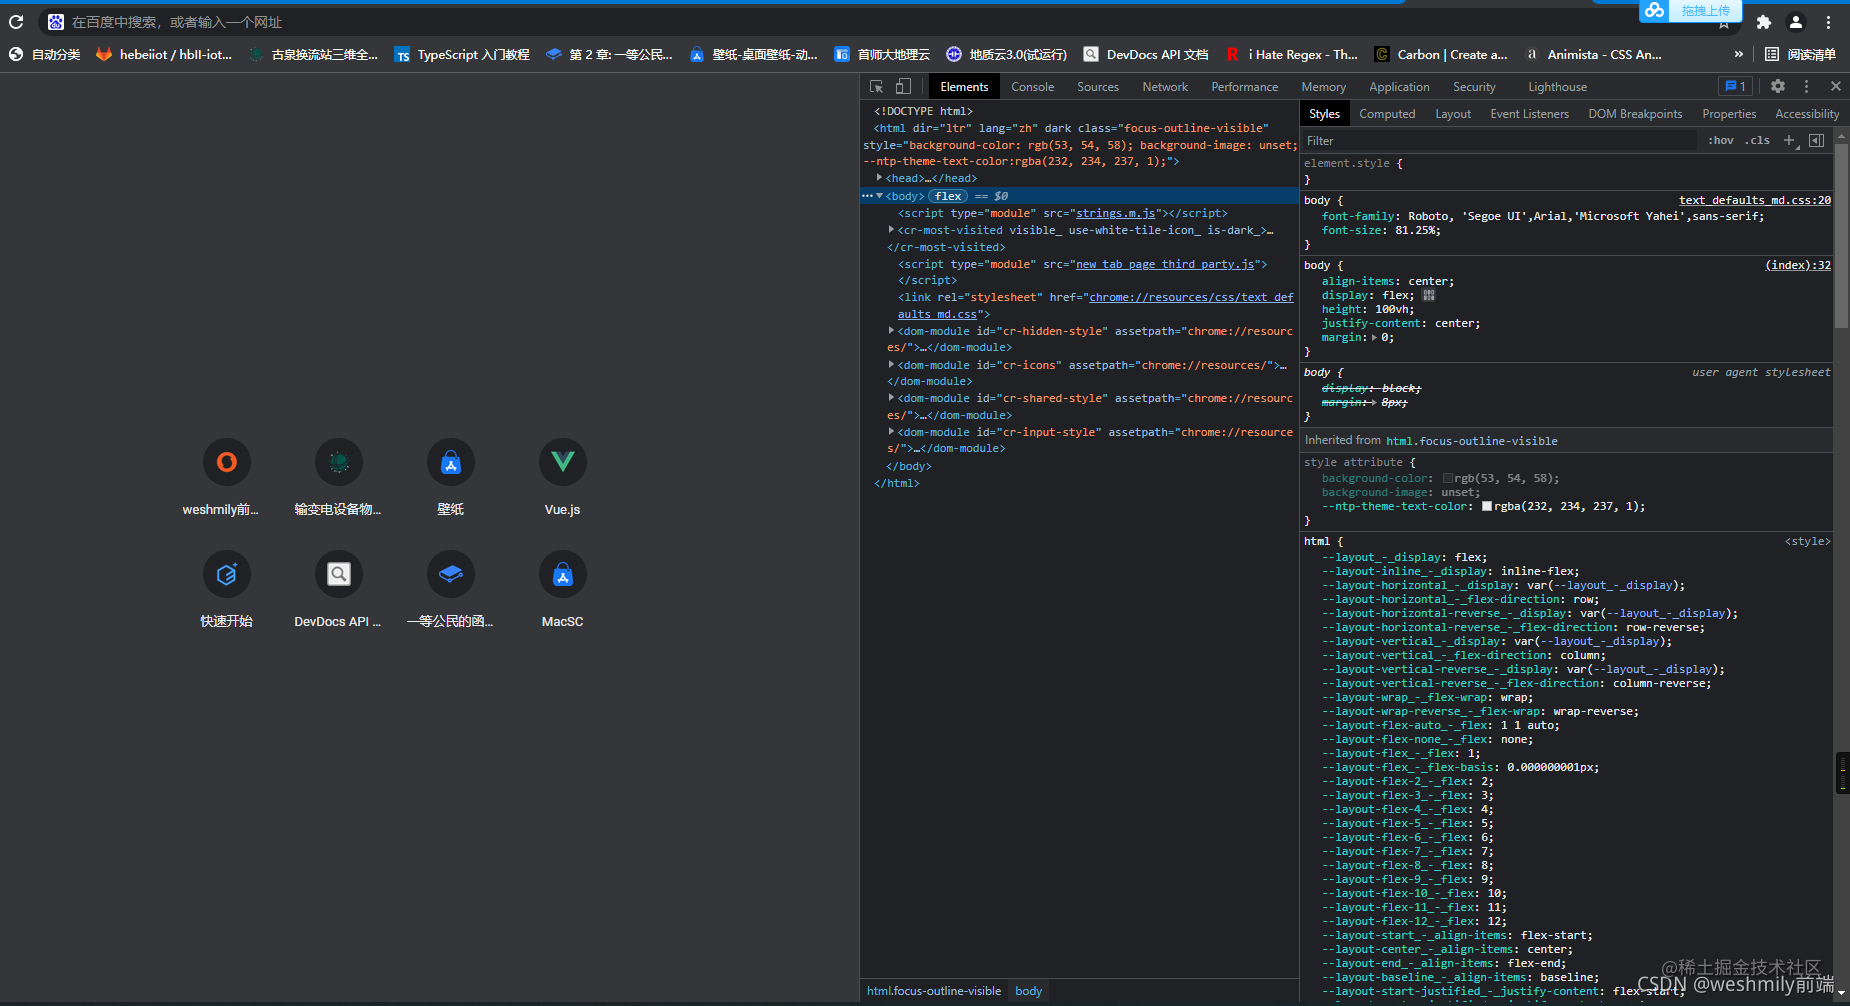
Task: Open the 输变电设备物 shortcut tile
Action: click(x=339, y=477)
